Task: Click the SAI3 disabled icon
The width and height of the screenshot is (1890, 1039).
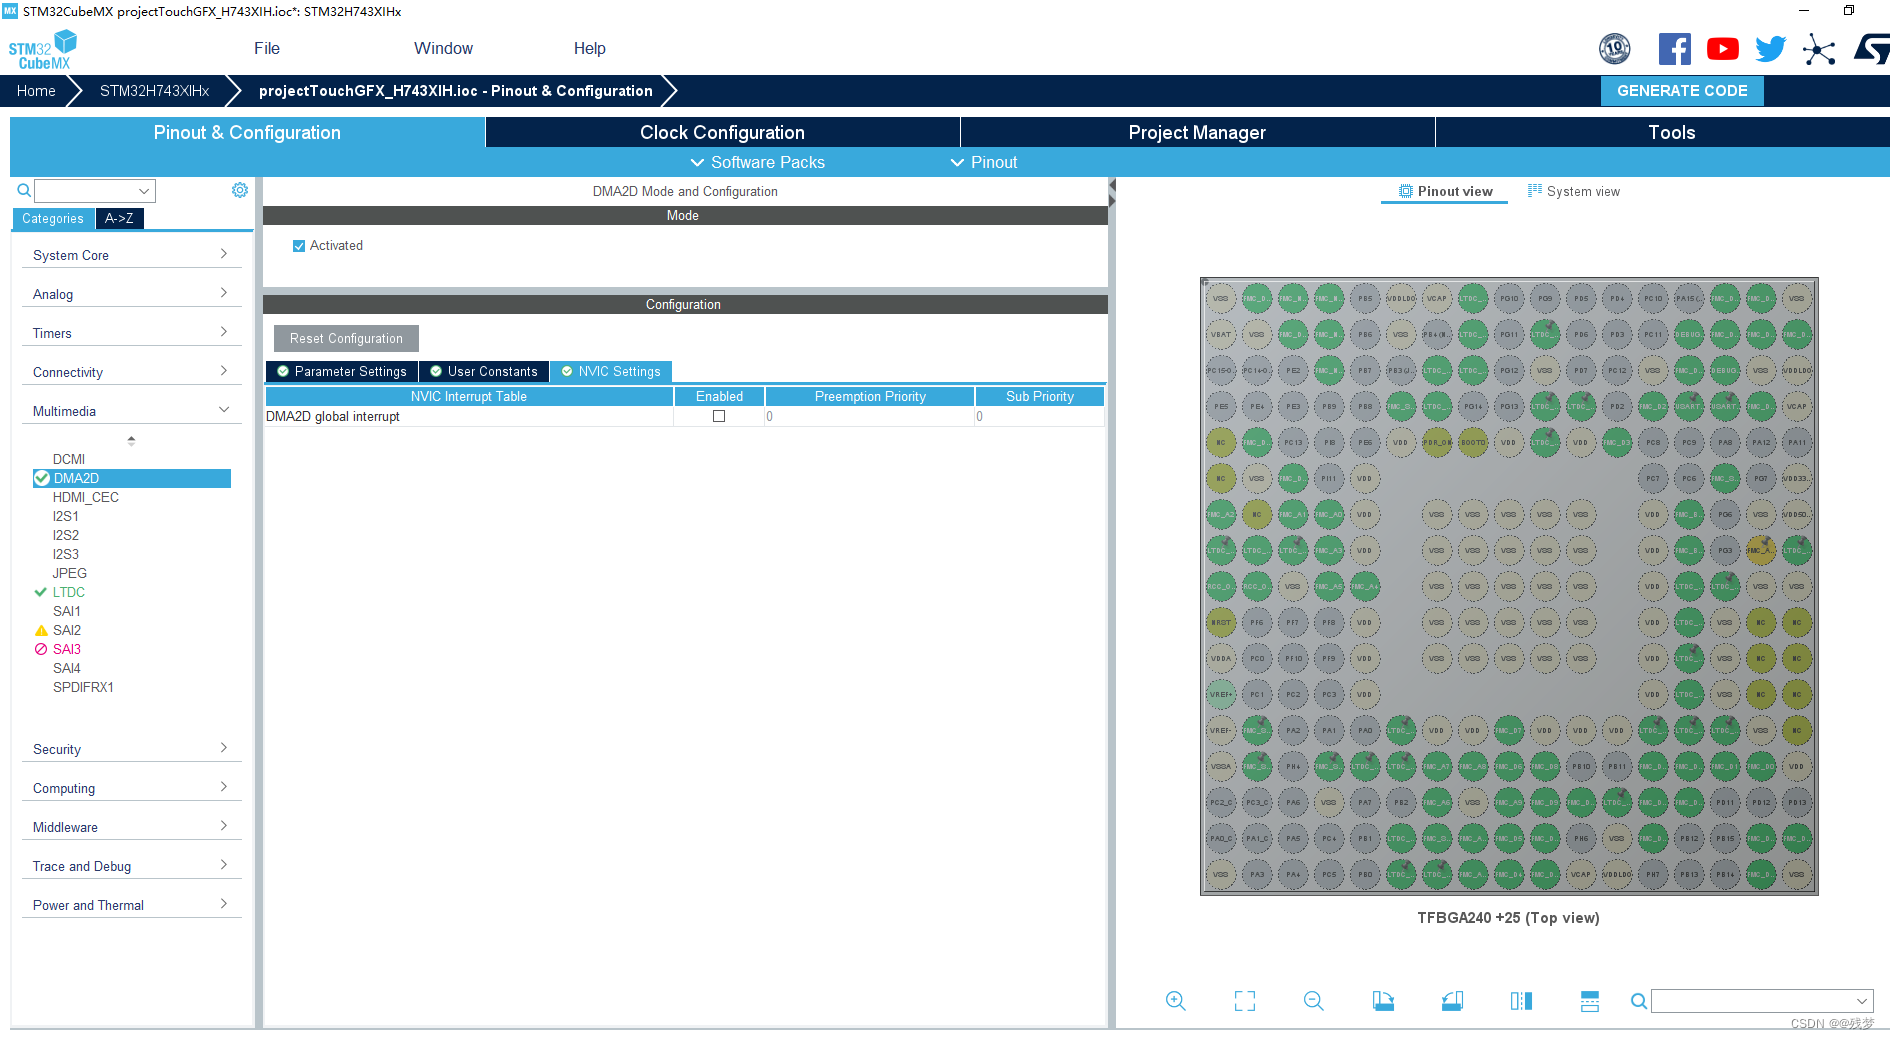Action: [x=41, y=649]
